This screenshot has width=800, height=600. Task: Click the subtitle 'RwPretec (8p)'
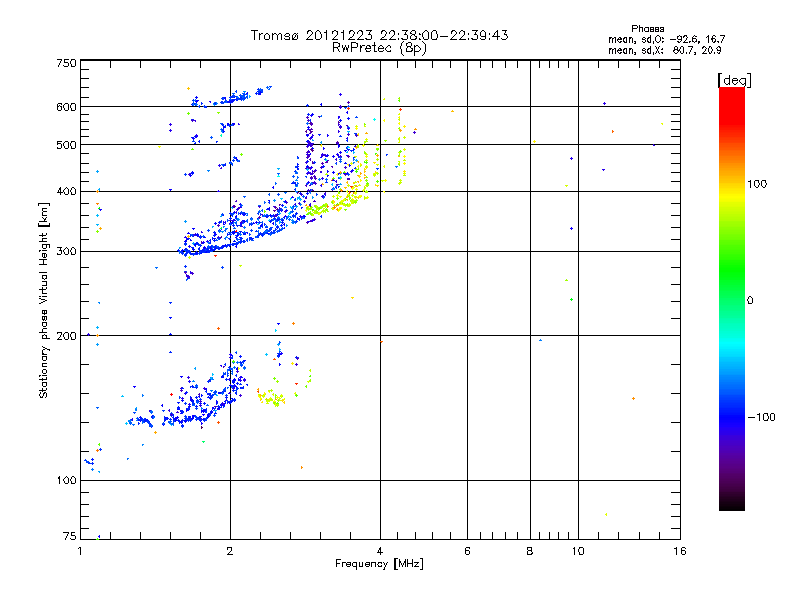(379, 48)
